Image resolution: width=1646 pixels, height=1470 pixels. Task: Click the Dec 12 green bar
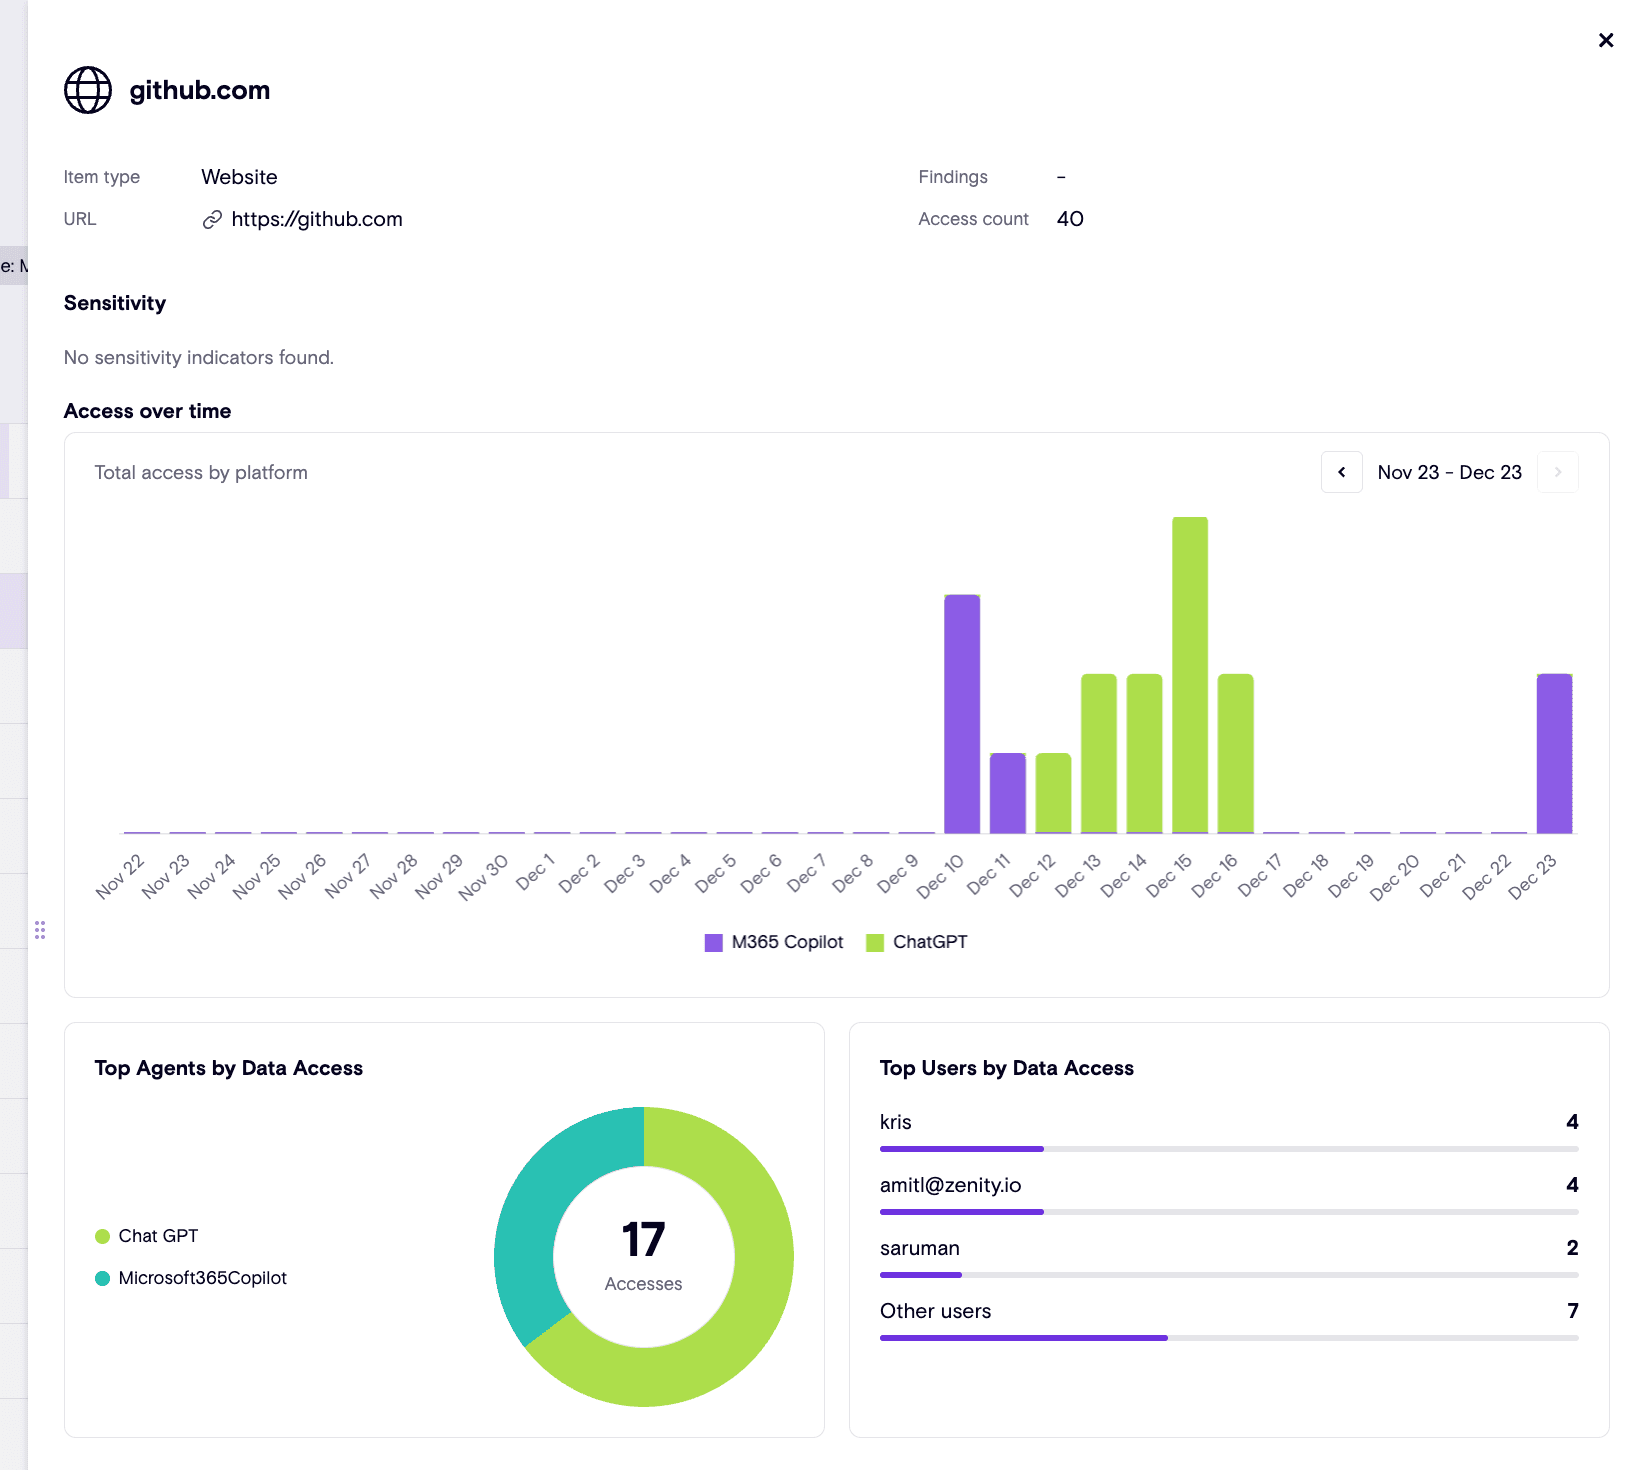(1053, 793)
